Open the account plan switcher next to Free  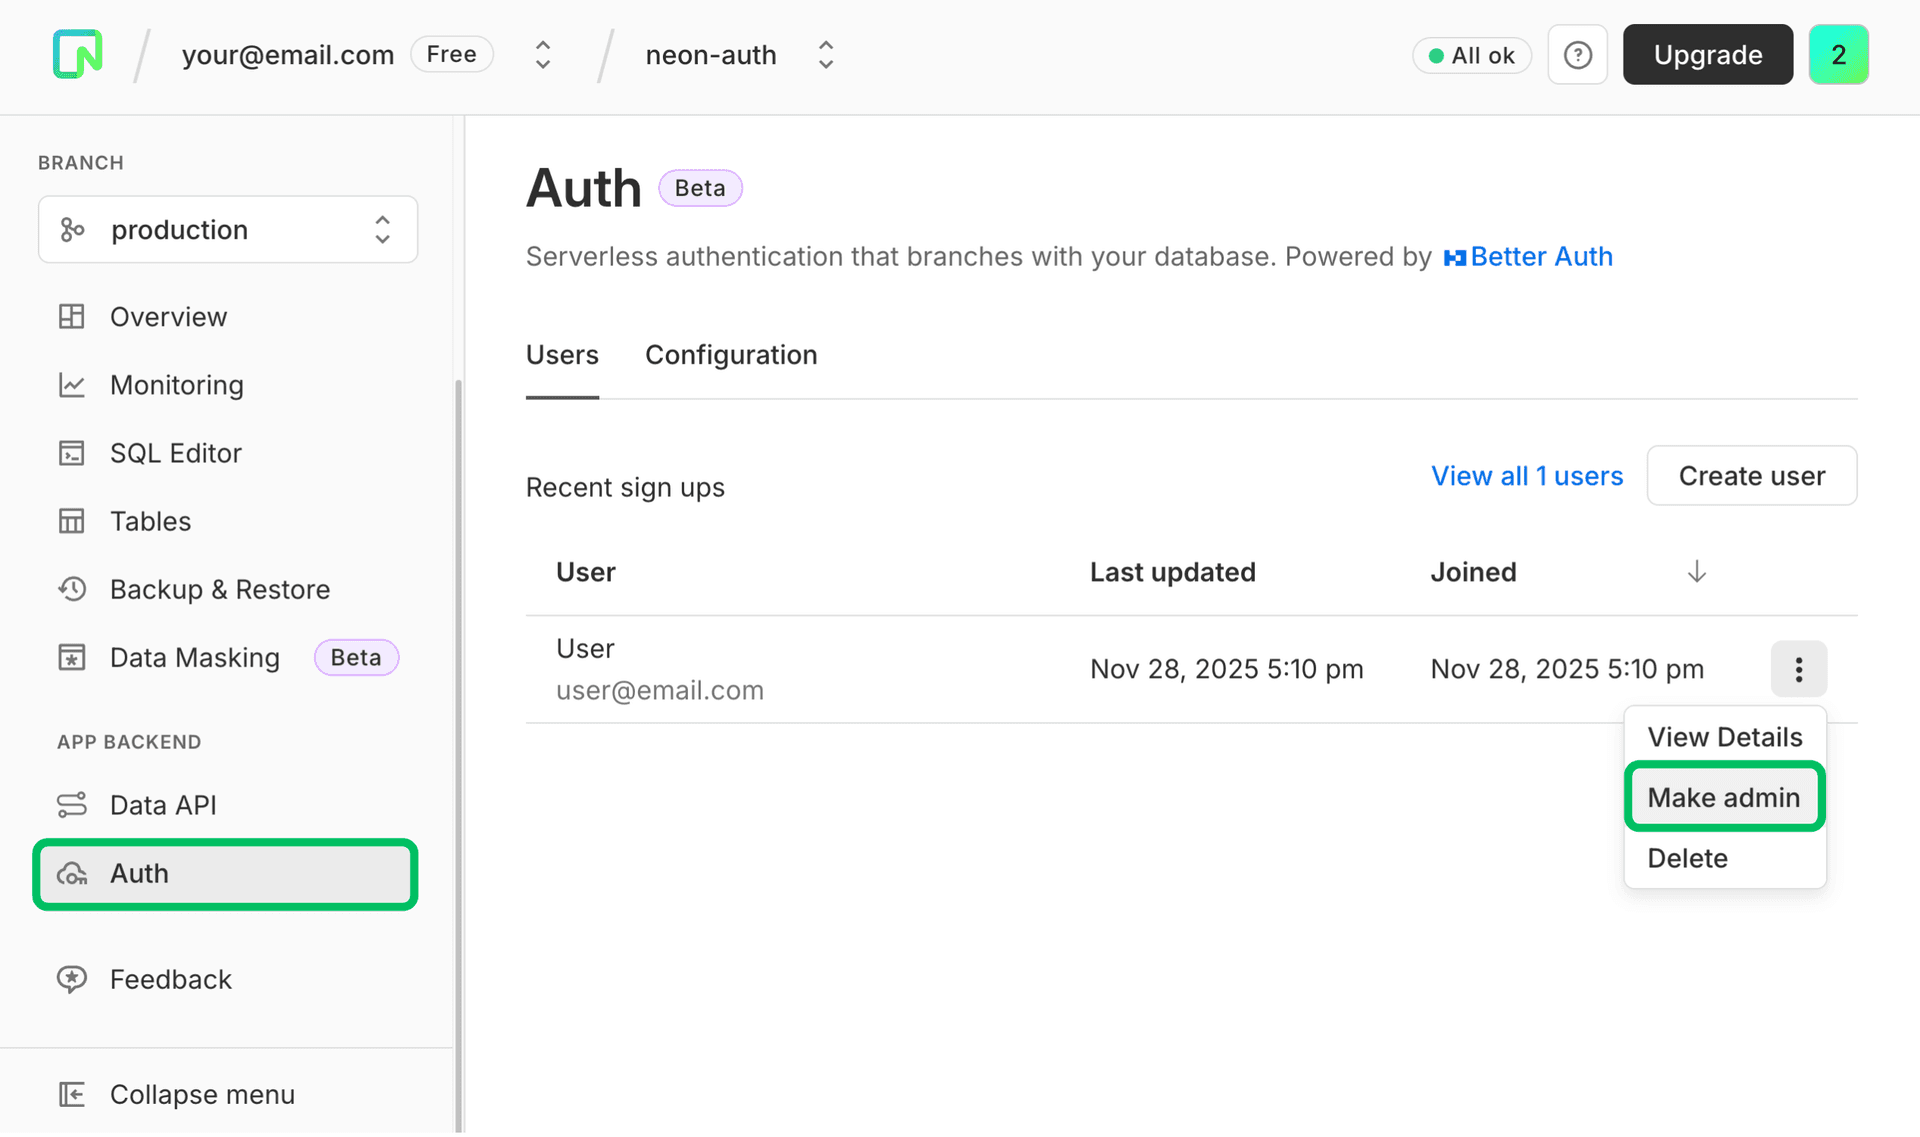pos(541,54)
